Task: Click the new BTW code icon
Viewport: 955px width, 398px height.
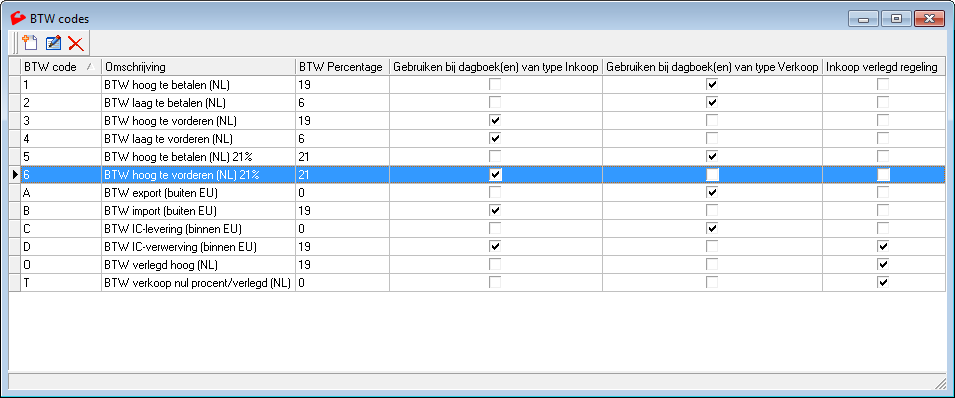Action: tap(30, 43)
